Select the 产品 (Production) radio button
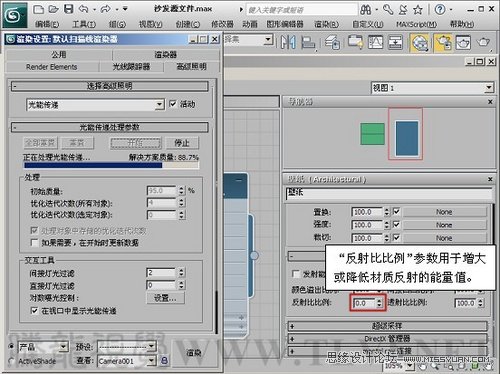 [12, 347]
